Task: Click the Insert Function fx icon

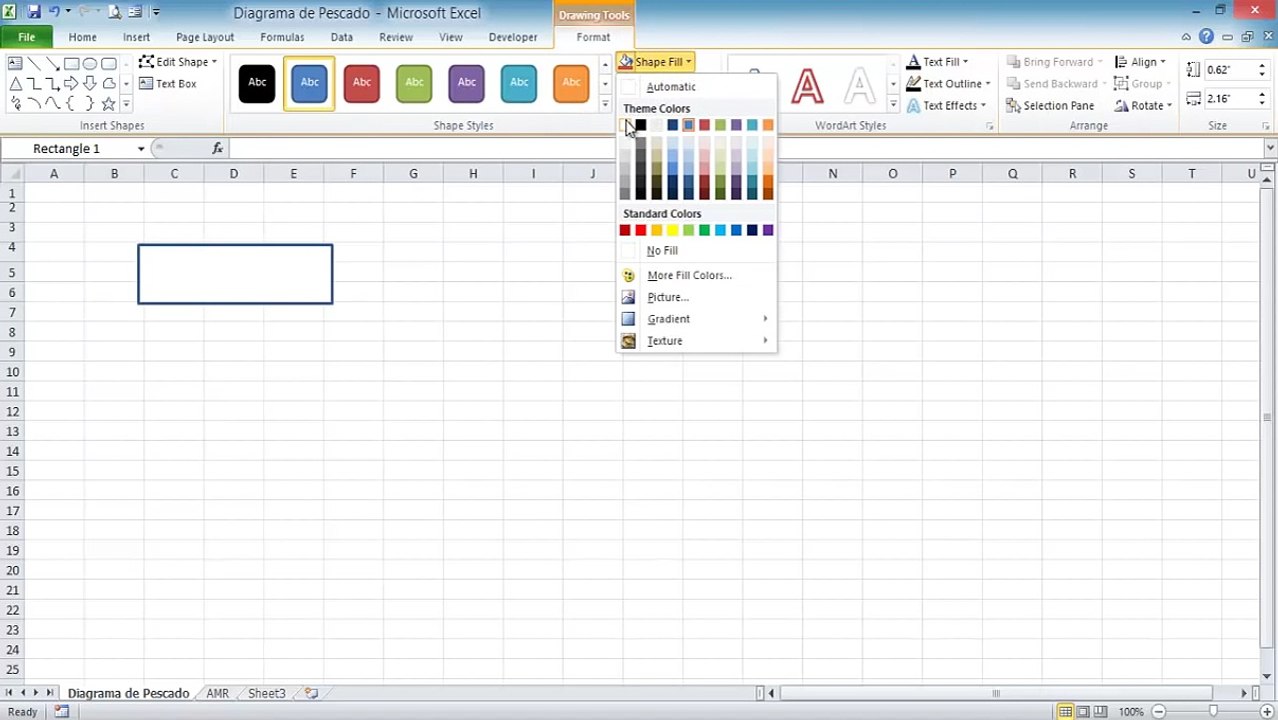Action: tap(217, 148)
